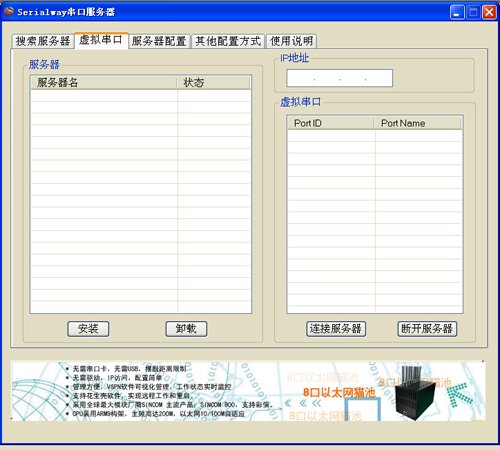
Task: Select the 虚拟串口 tab
Action: [101, 40]
